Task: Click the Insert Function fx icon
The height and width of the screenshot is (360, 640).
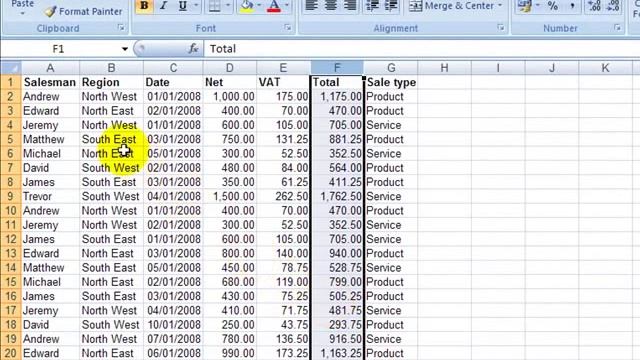Action: click(x=193, y=49)
